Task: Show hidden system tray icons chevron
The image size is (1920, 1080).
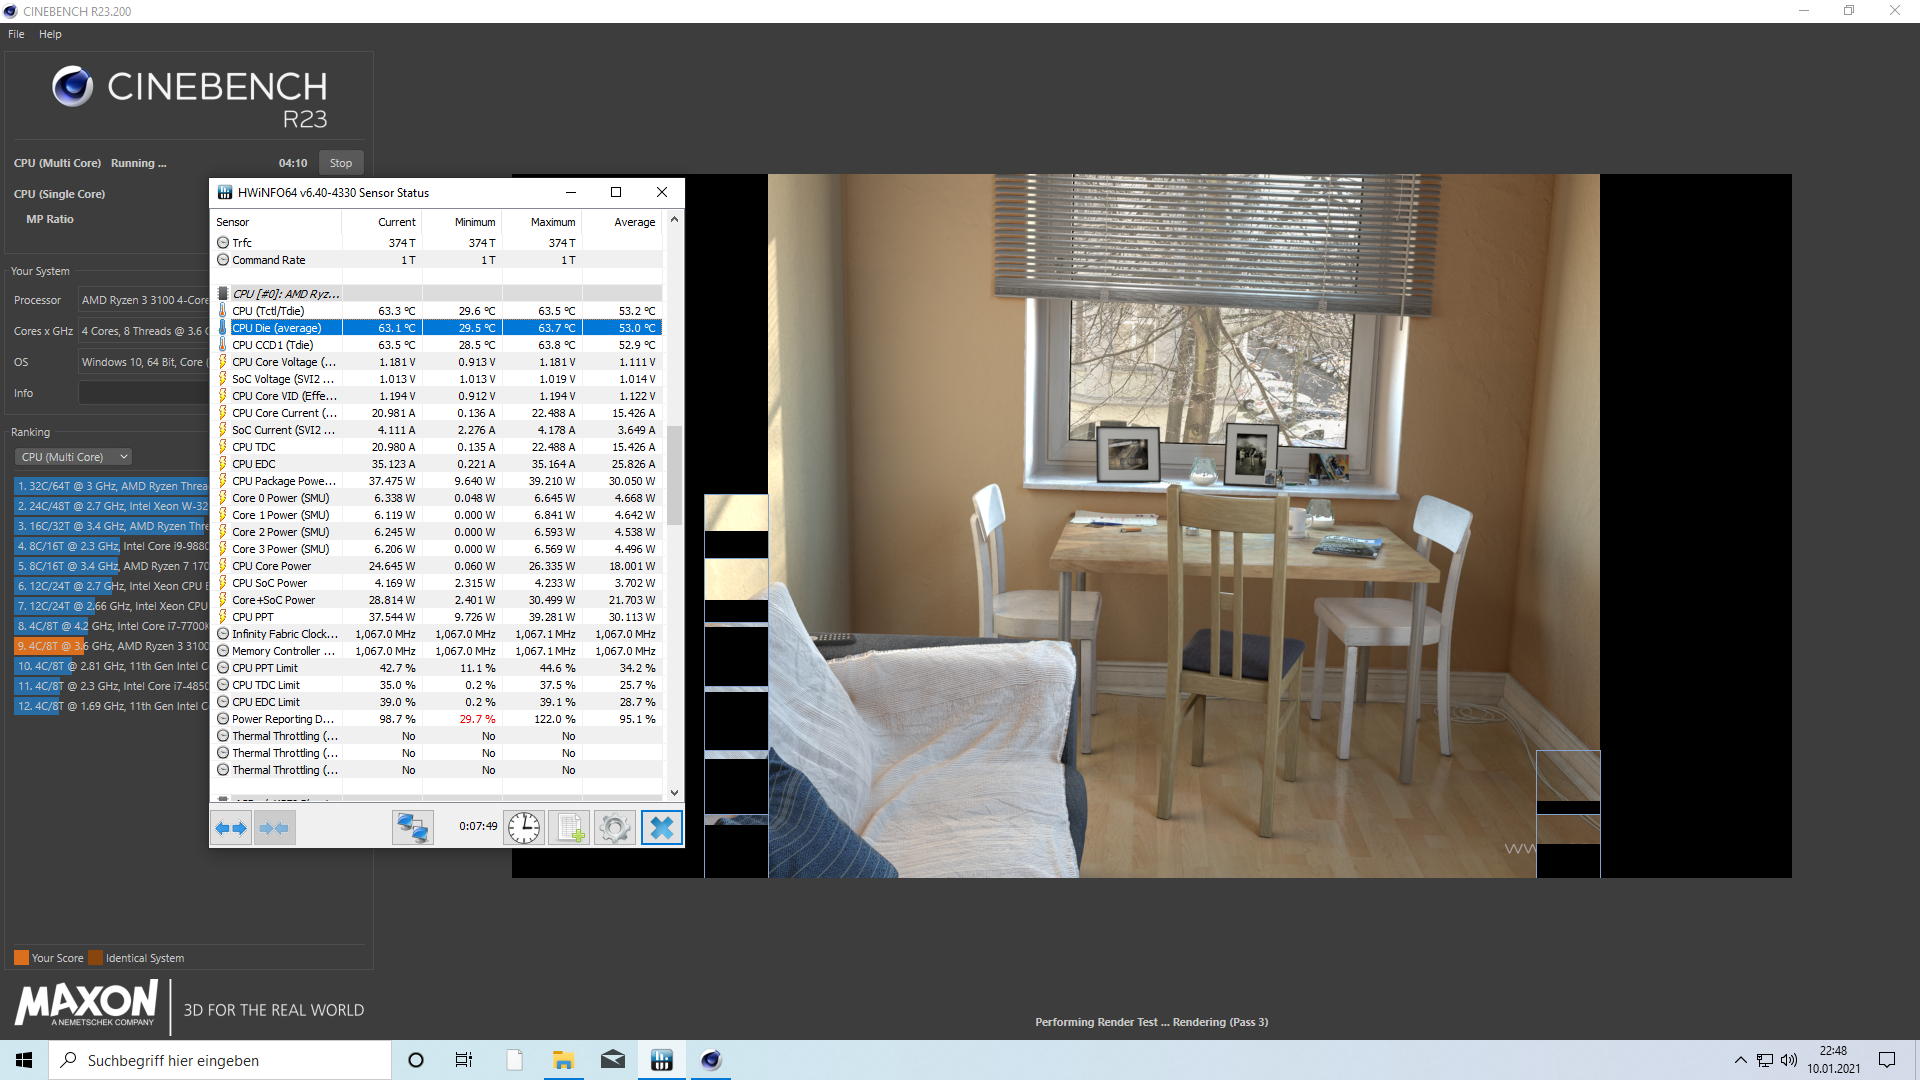Action: pos(1740,1060)
